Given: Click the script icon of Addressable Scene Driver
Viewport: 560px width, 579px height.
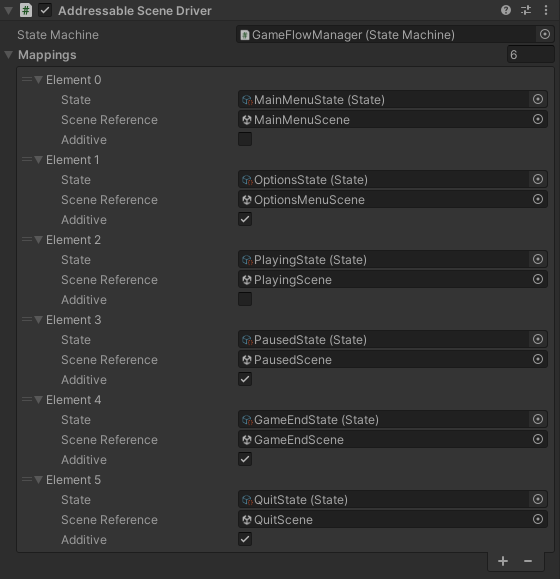Looking at the screenshot, I should [x=25, y=10].
